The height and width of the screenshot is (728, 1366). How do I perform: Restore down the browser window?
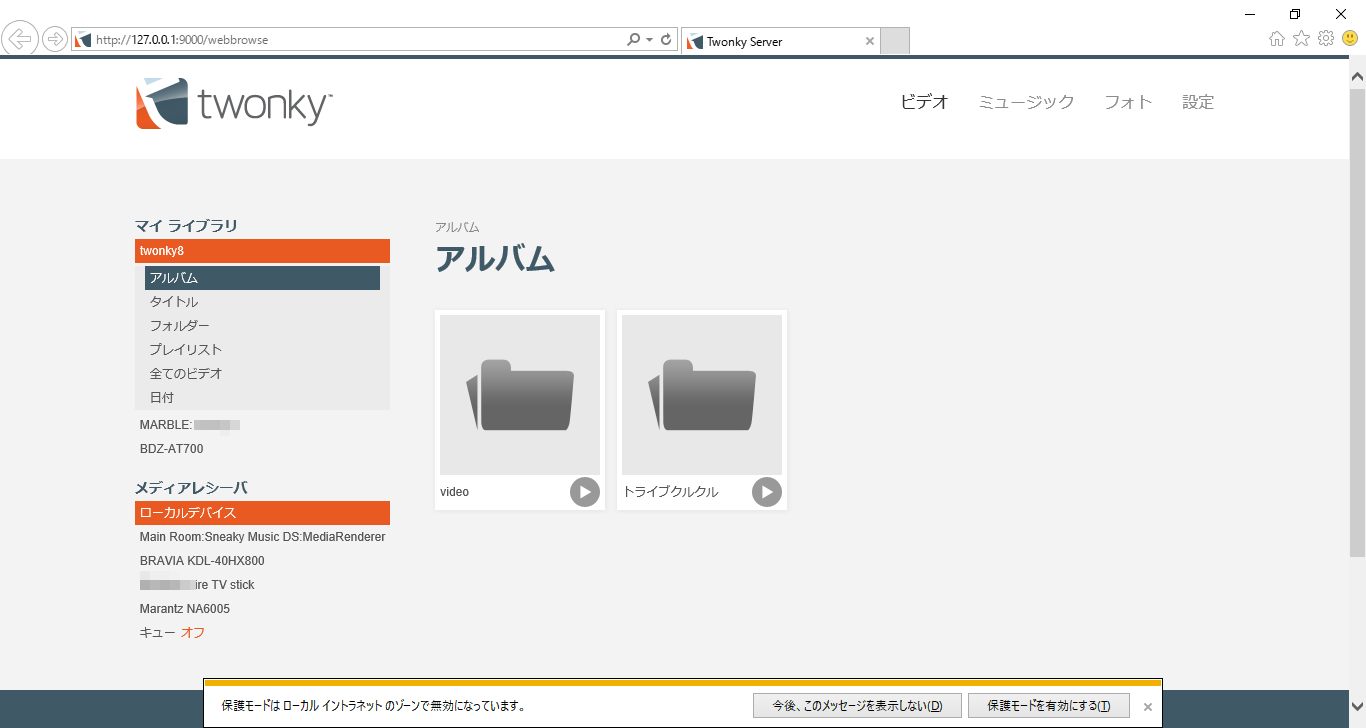coord(1295,13)
